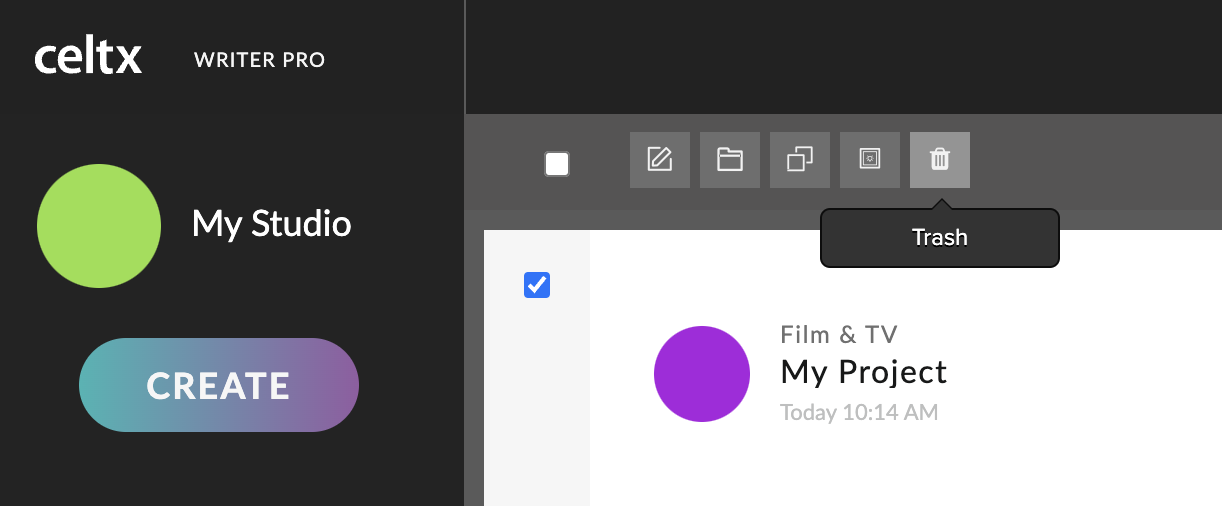
Task: Toggle the select-all checkbox in toolbar
Action: [557, 164]
